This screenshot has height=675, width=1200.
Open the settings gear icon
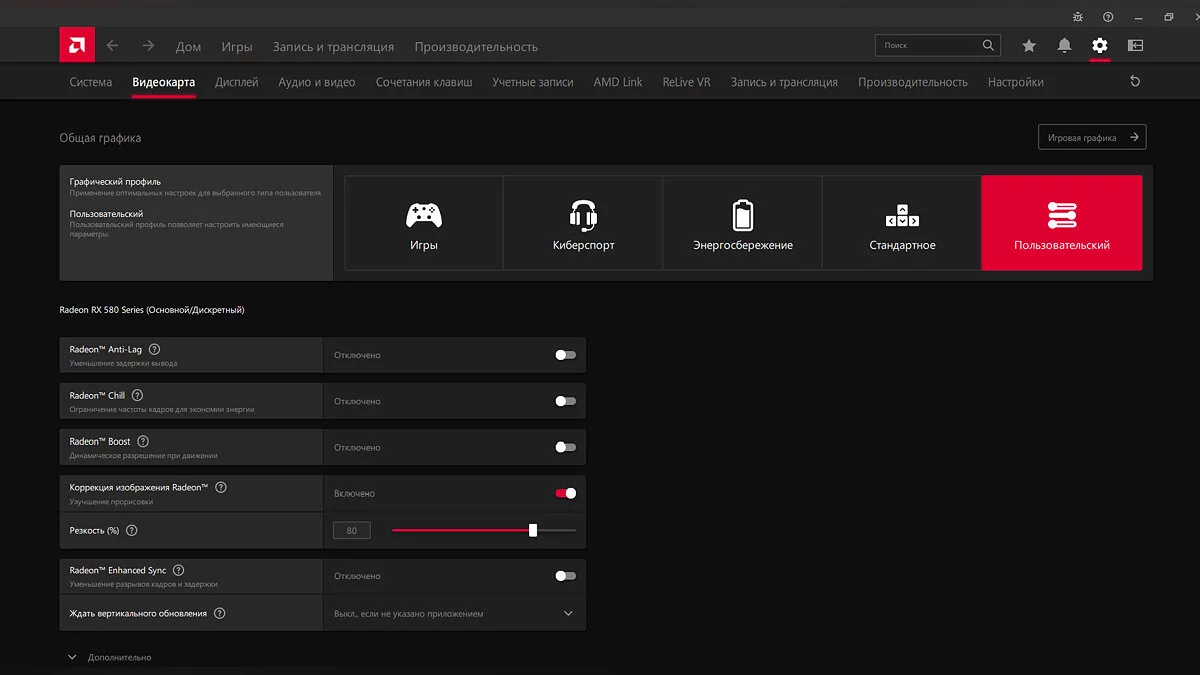(1100, 46)
